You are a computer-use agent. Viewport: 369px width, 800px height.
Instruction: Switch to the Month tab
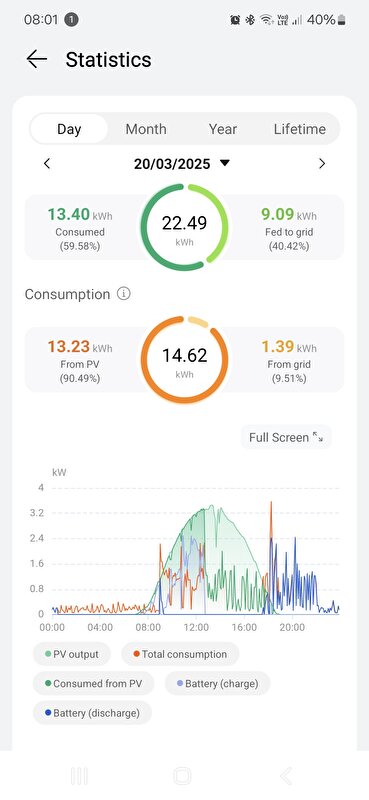coord(146,129)
